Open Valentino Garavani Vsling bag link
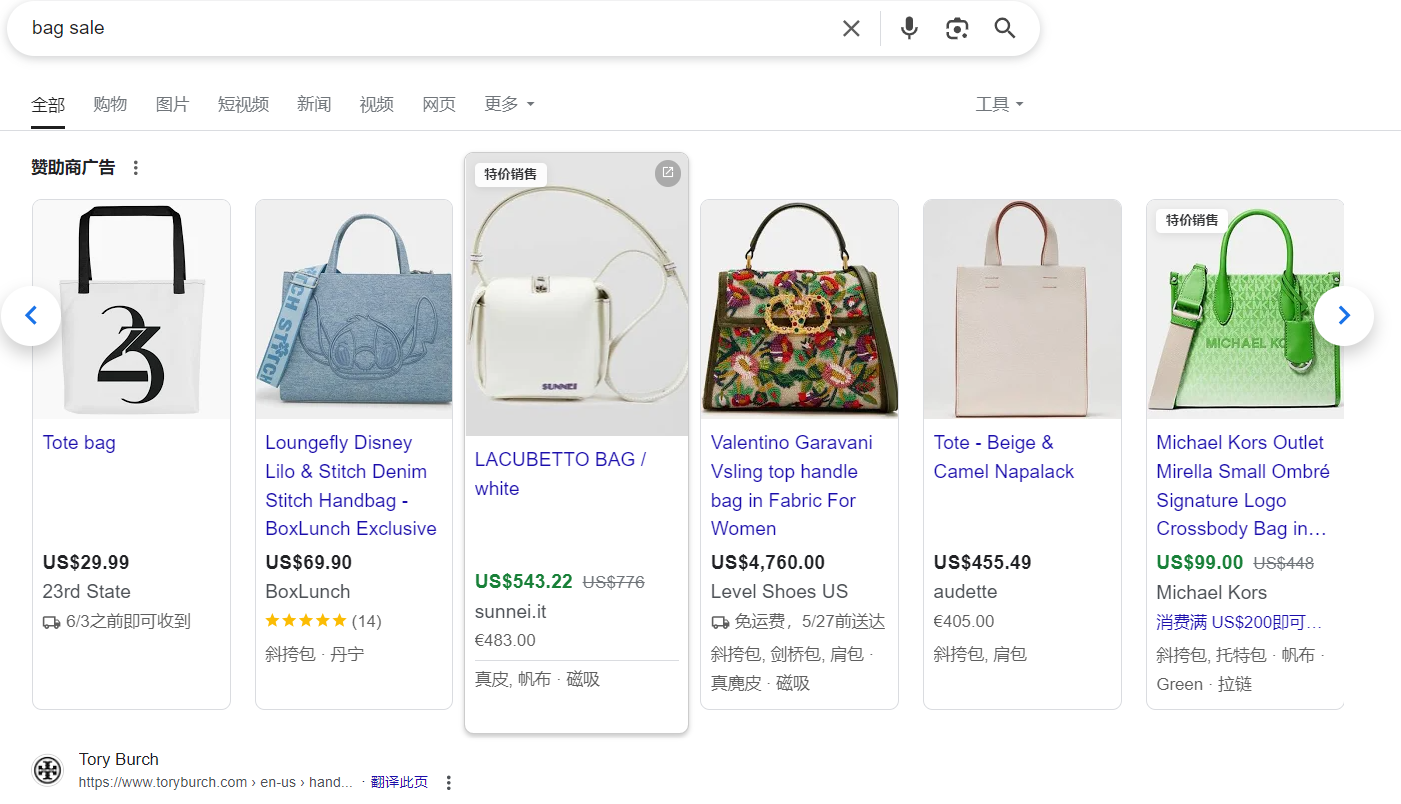Viewport: 1401px width, 804px height. coord(791,486)
